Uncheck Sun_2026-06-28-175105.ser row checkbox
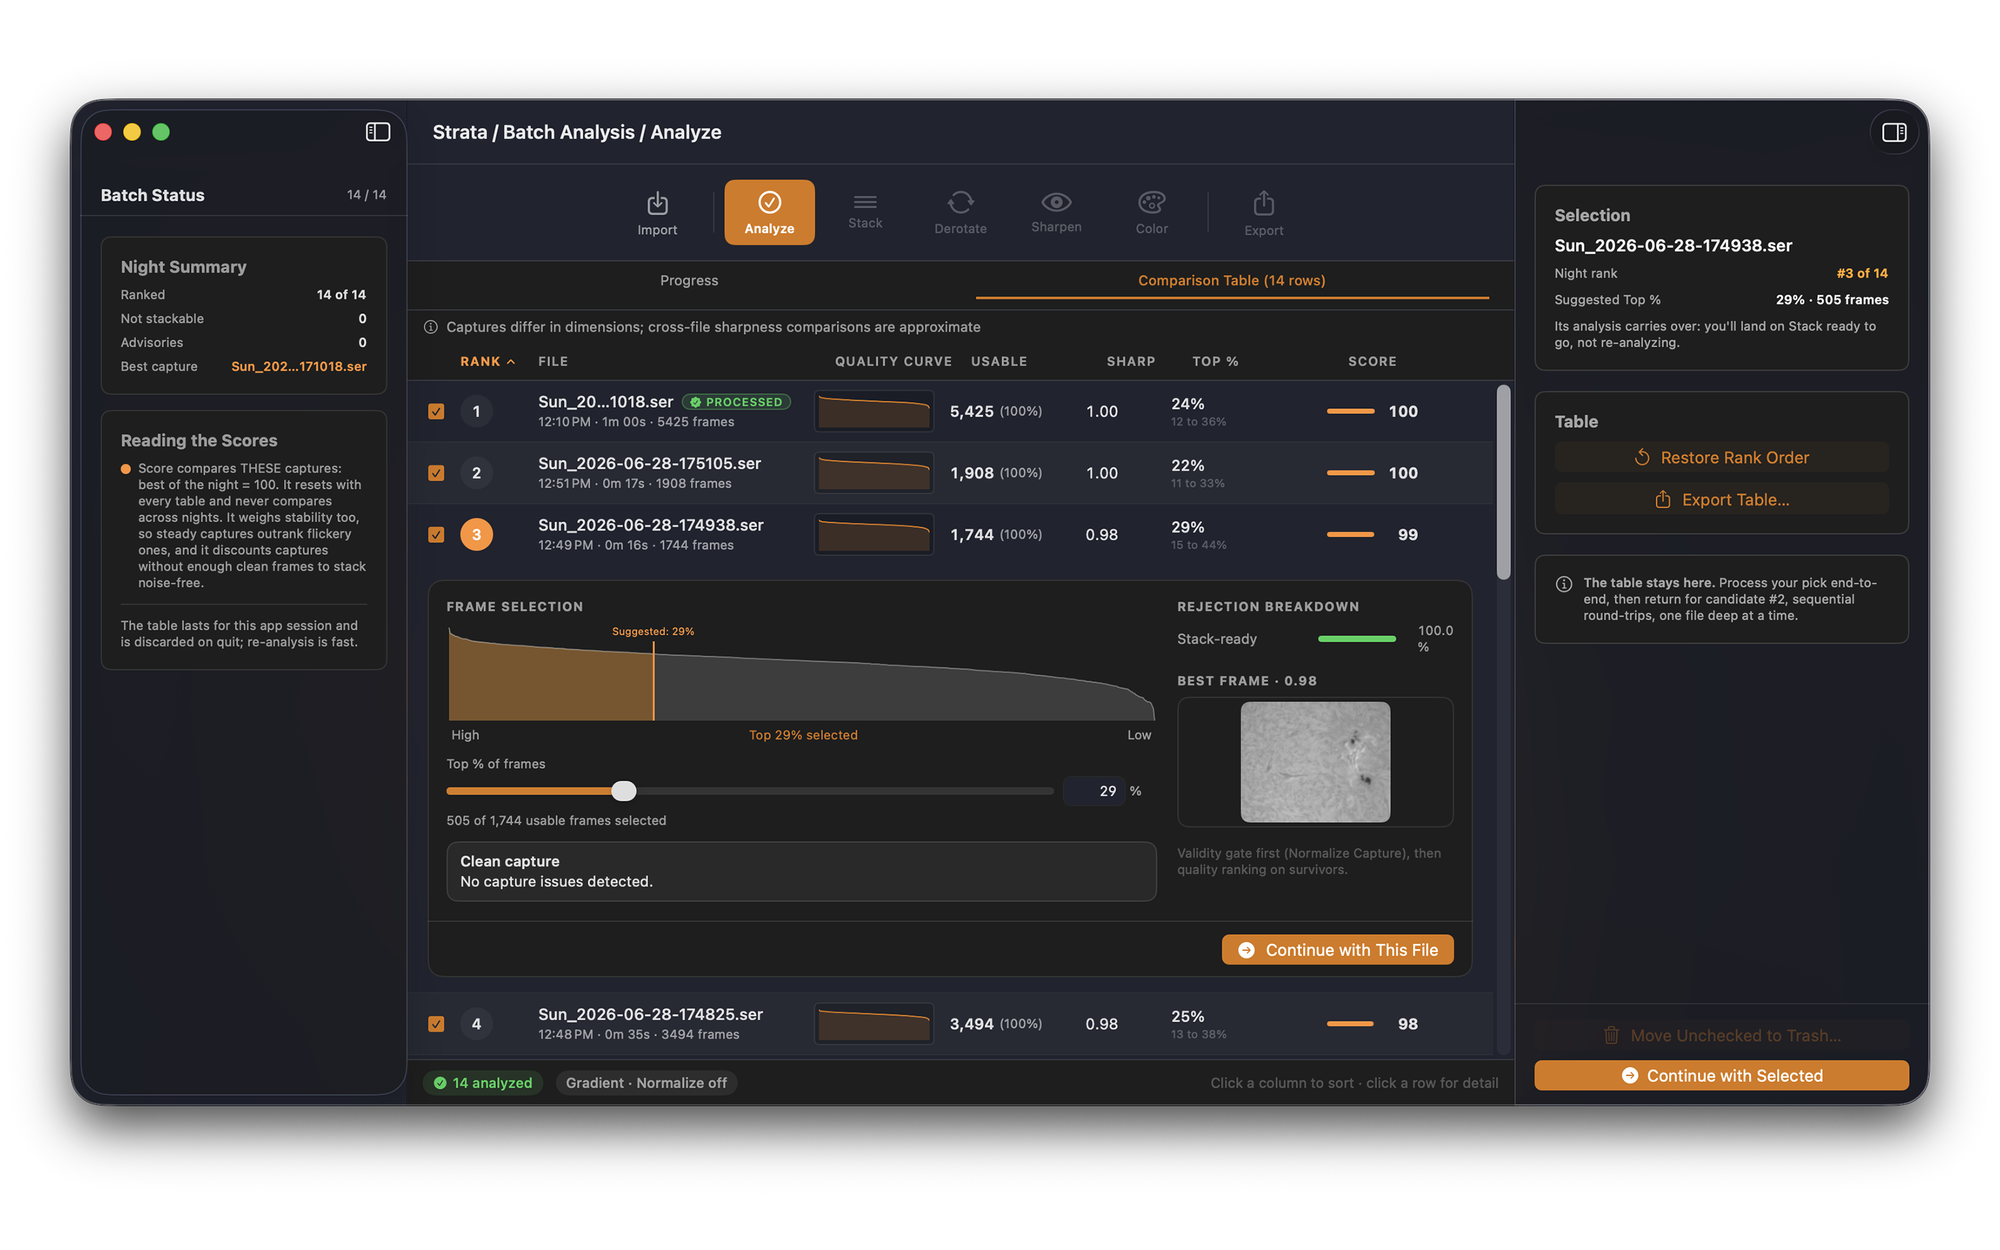The image size is (2000, 1250). (x=436, y=473)
